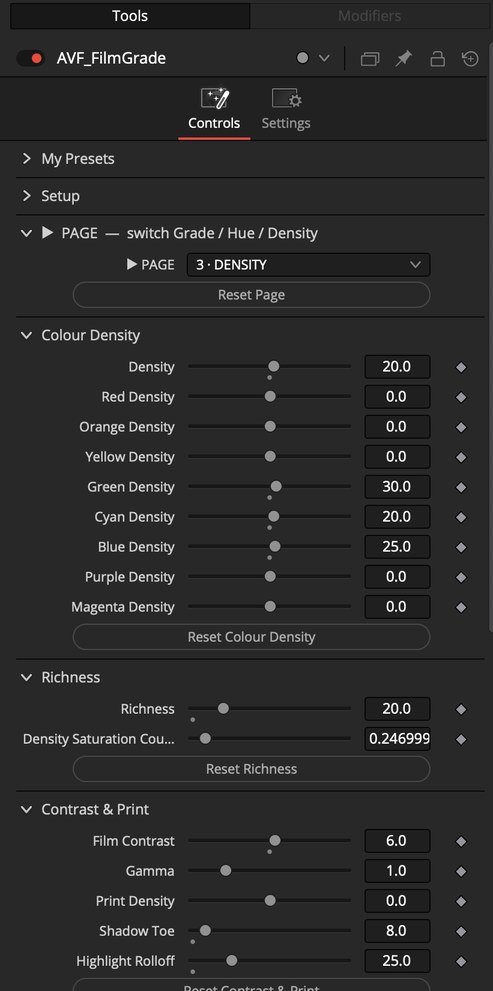Click the Richness value field
The image size is (493, 991).
(397, 708)
